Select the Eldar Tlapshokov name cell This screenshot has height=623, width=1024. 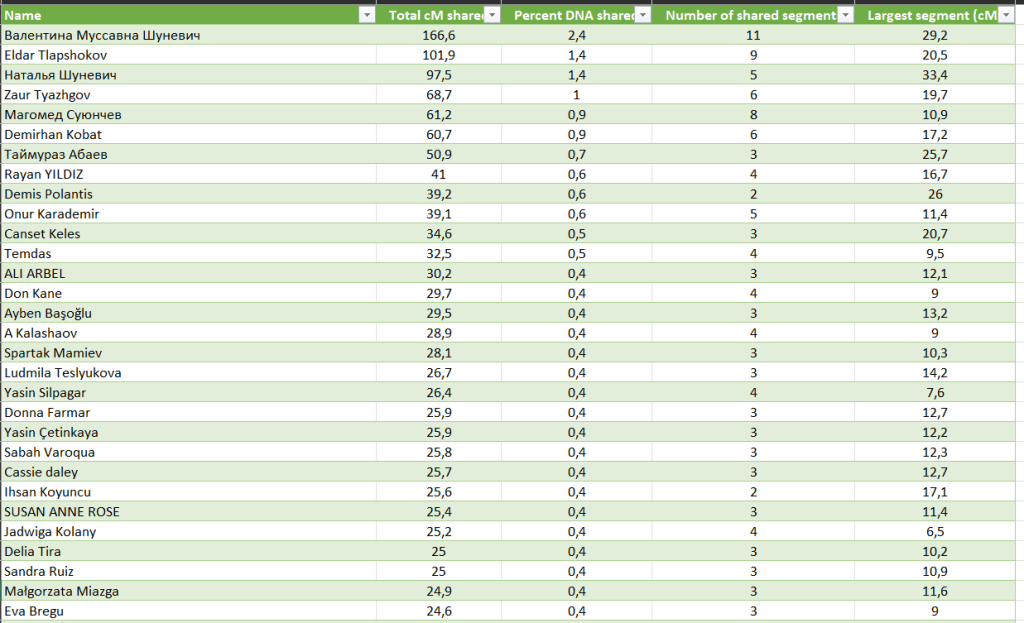[56, 55]
